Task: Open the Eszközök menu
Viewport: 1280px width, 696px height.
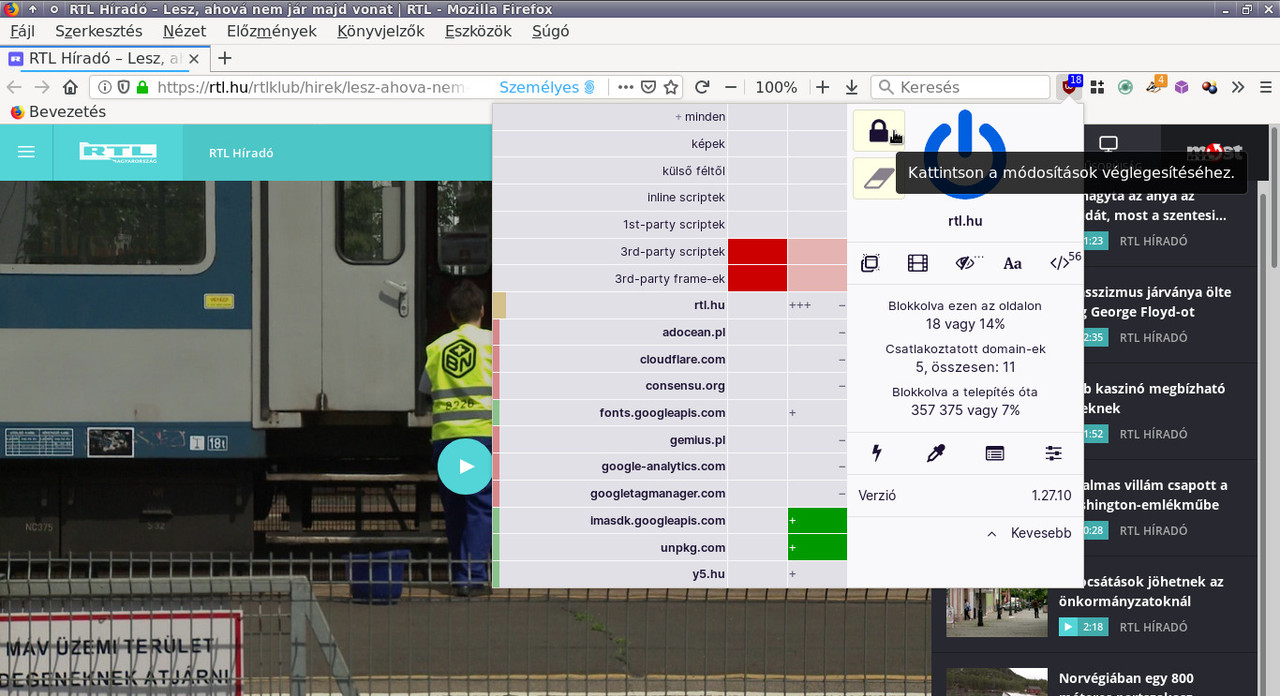Action: click(x=478, y=31)
